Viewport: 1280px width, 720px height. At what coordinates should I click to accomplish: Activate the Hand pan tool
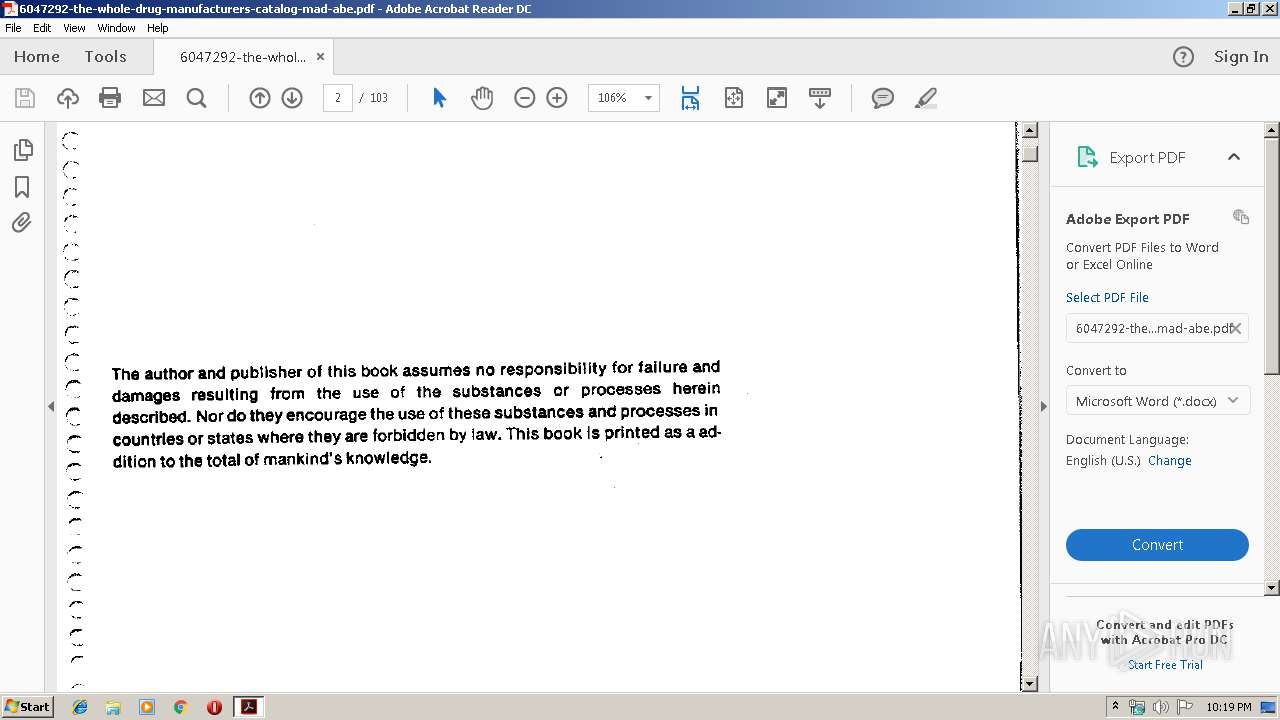482,98
